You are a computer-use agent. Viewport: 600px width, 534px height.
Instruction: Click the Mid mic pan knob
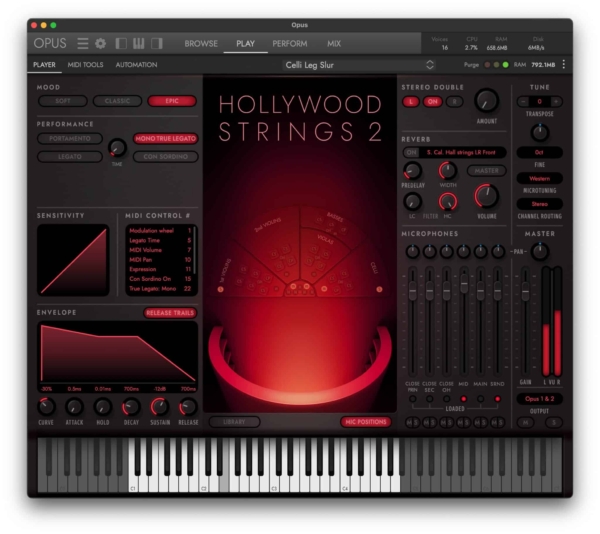click(x=463, y=251)
